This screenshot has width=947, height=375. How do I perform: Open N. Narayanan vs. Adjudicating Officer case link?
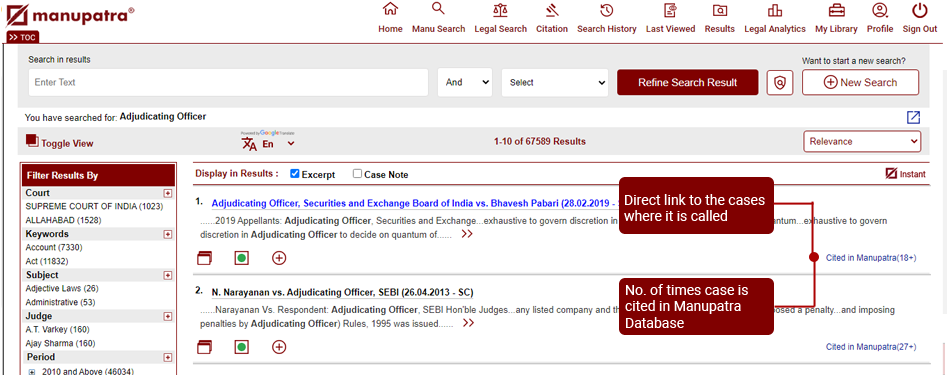coord(342,293)
